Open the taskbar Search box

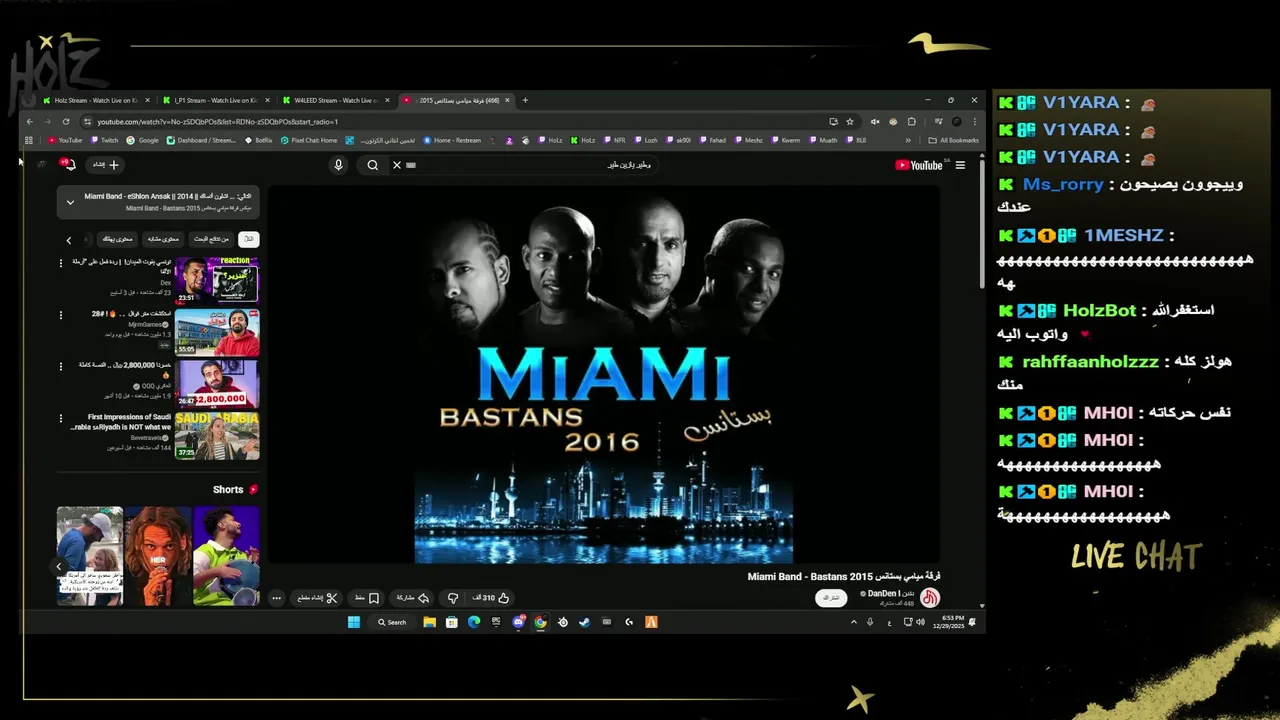392,622
